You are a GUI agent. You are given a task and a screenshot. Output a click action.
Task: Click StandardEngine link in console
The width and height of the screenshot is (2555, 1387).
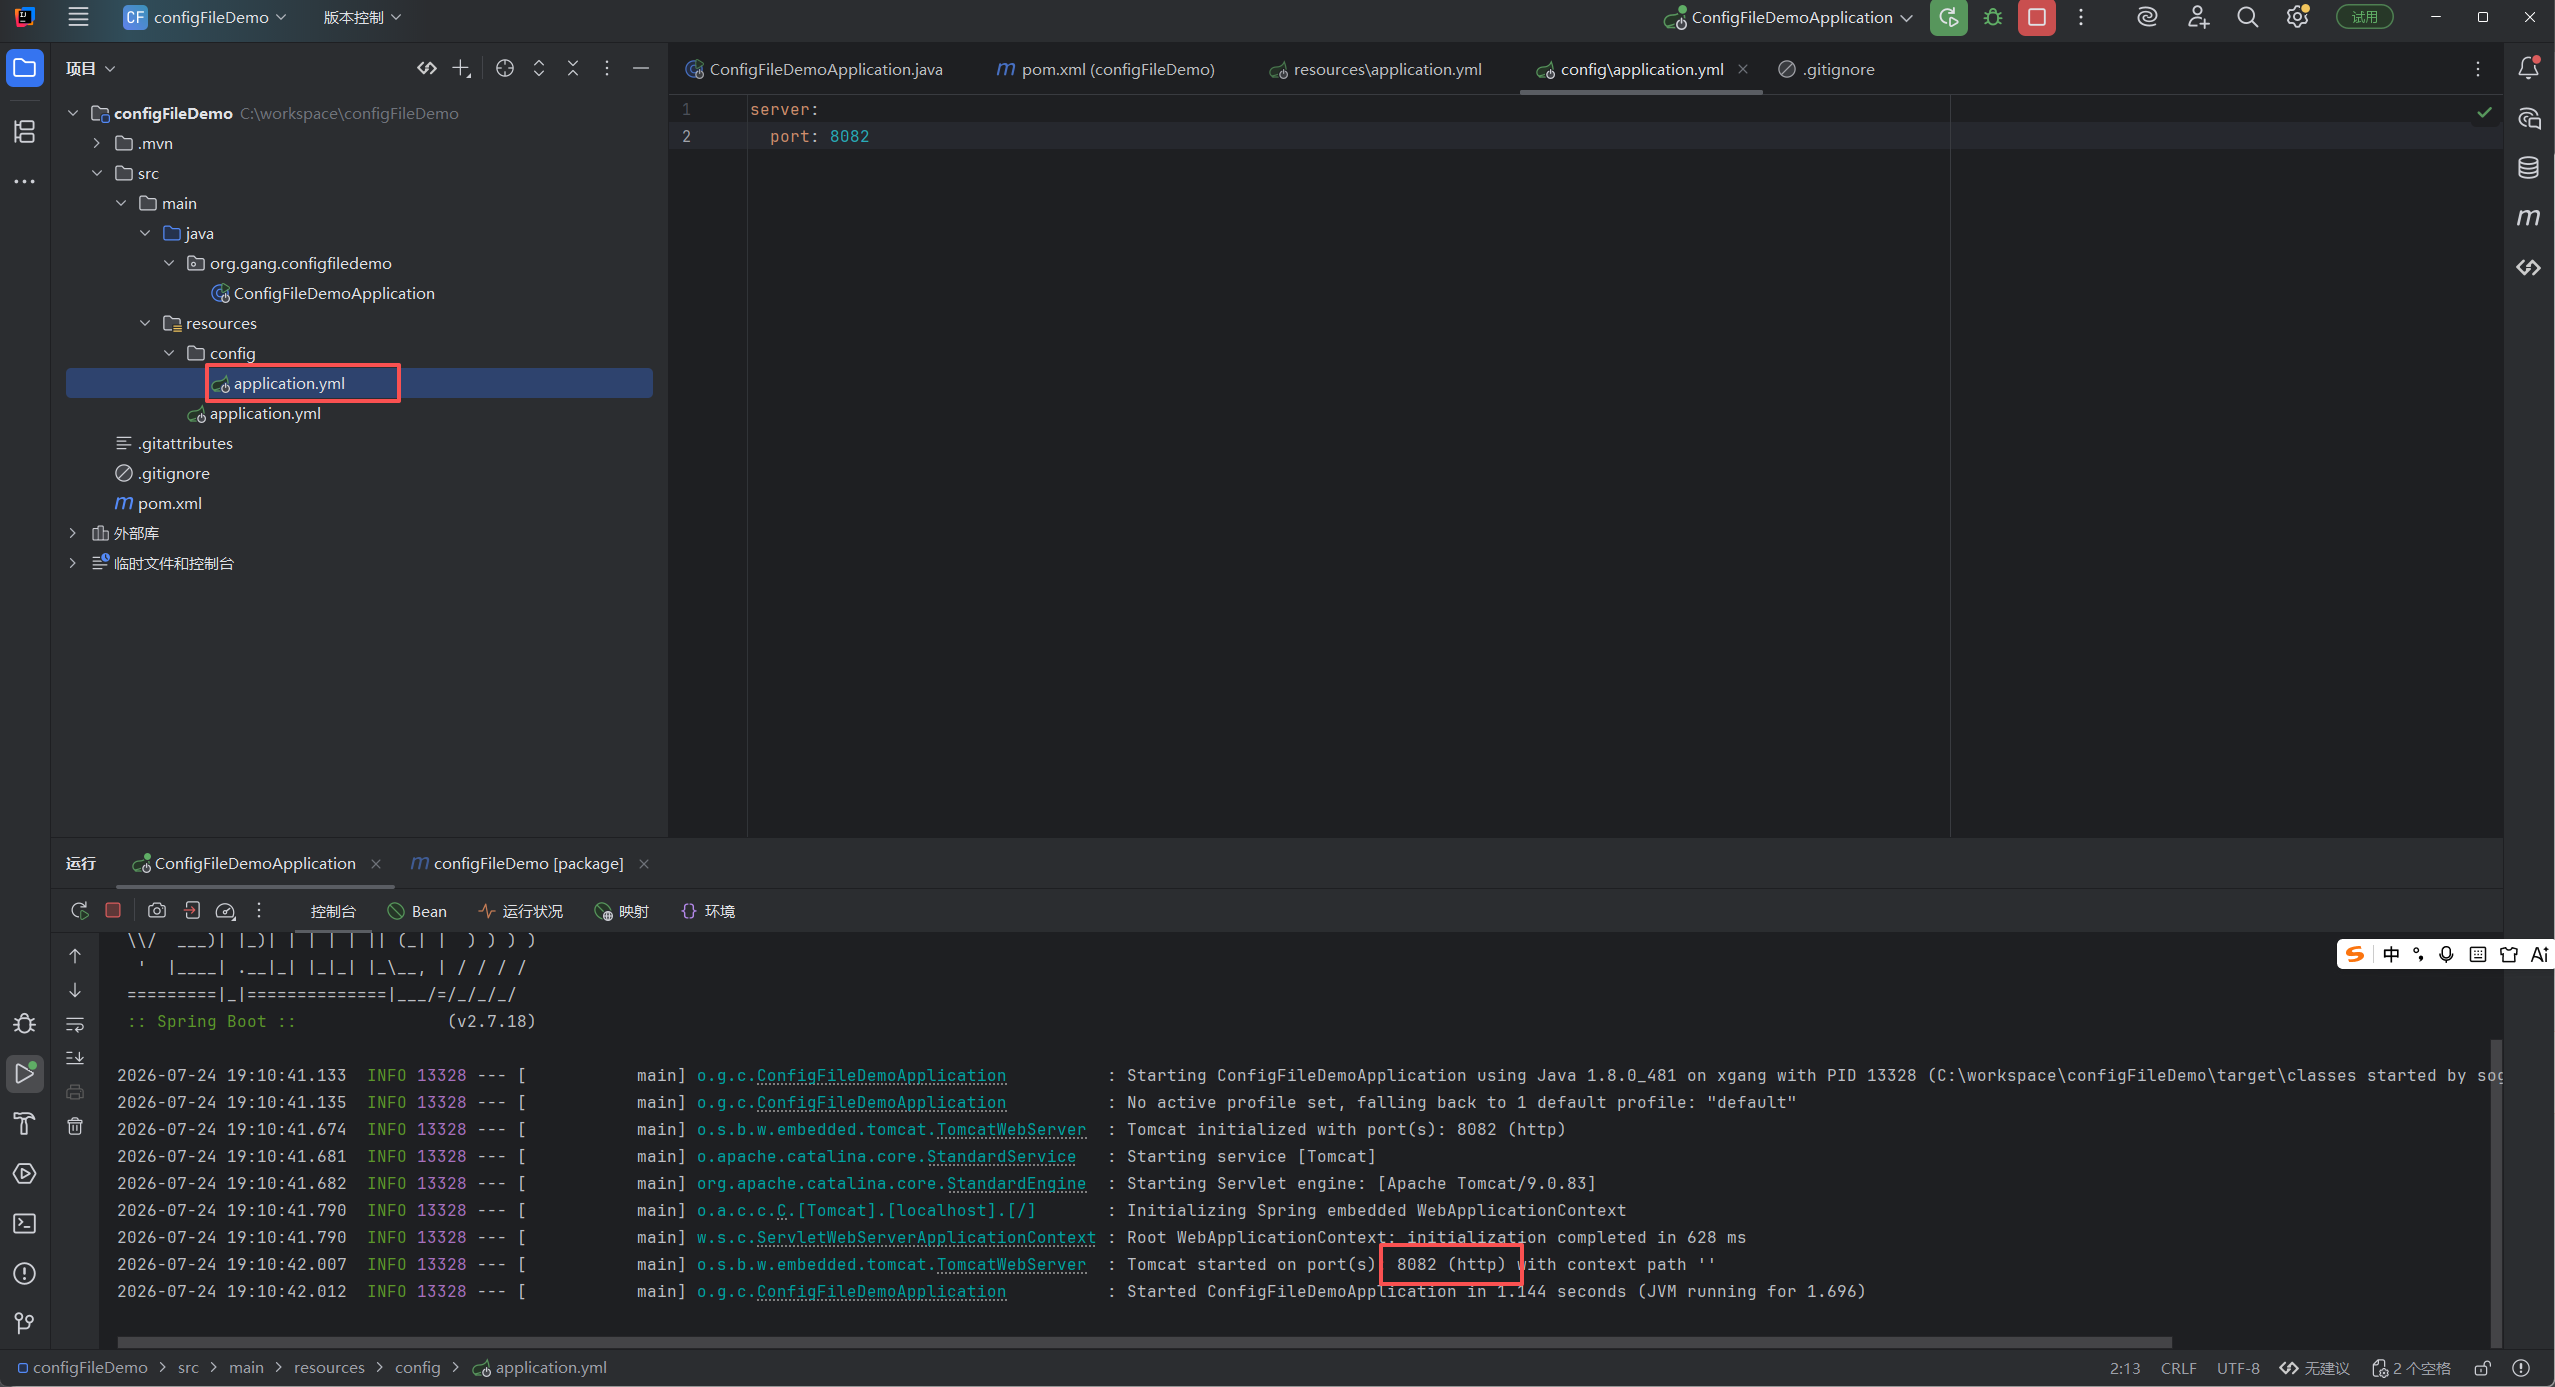(x=1016, y=1183)
